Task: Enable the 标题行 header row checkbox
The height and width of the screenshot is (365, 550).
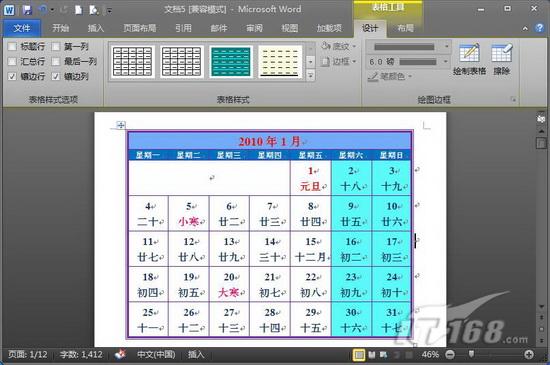Action: [12, 46]
